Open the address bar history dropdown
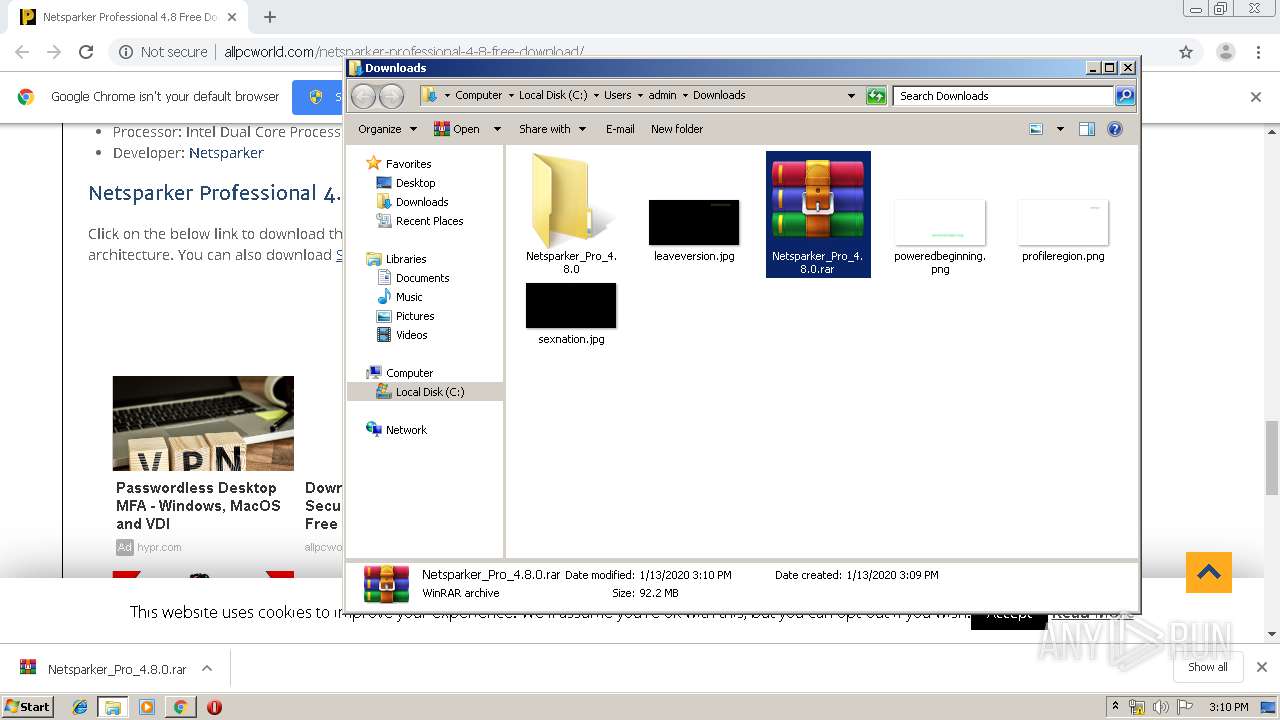Screen dimensions: 1280x720 (x=851, y=96)
